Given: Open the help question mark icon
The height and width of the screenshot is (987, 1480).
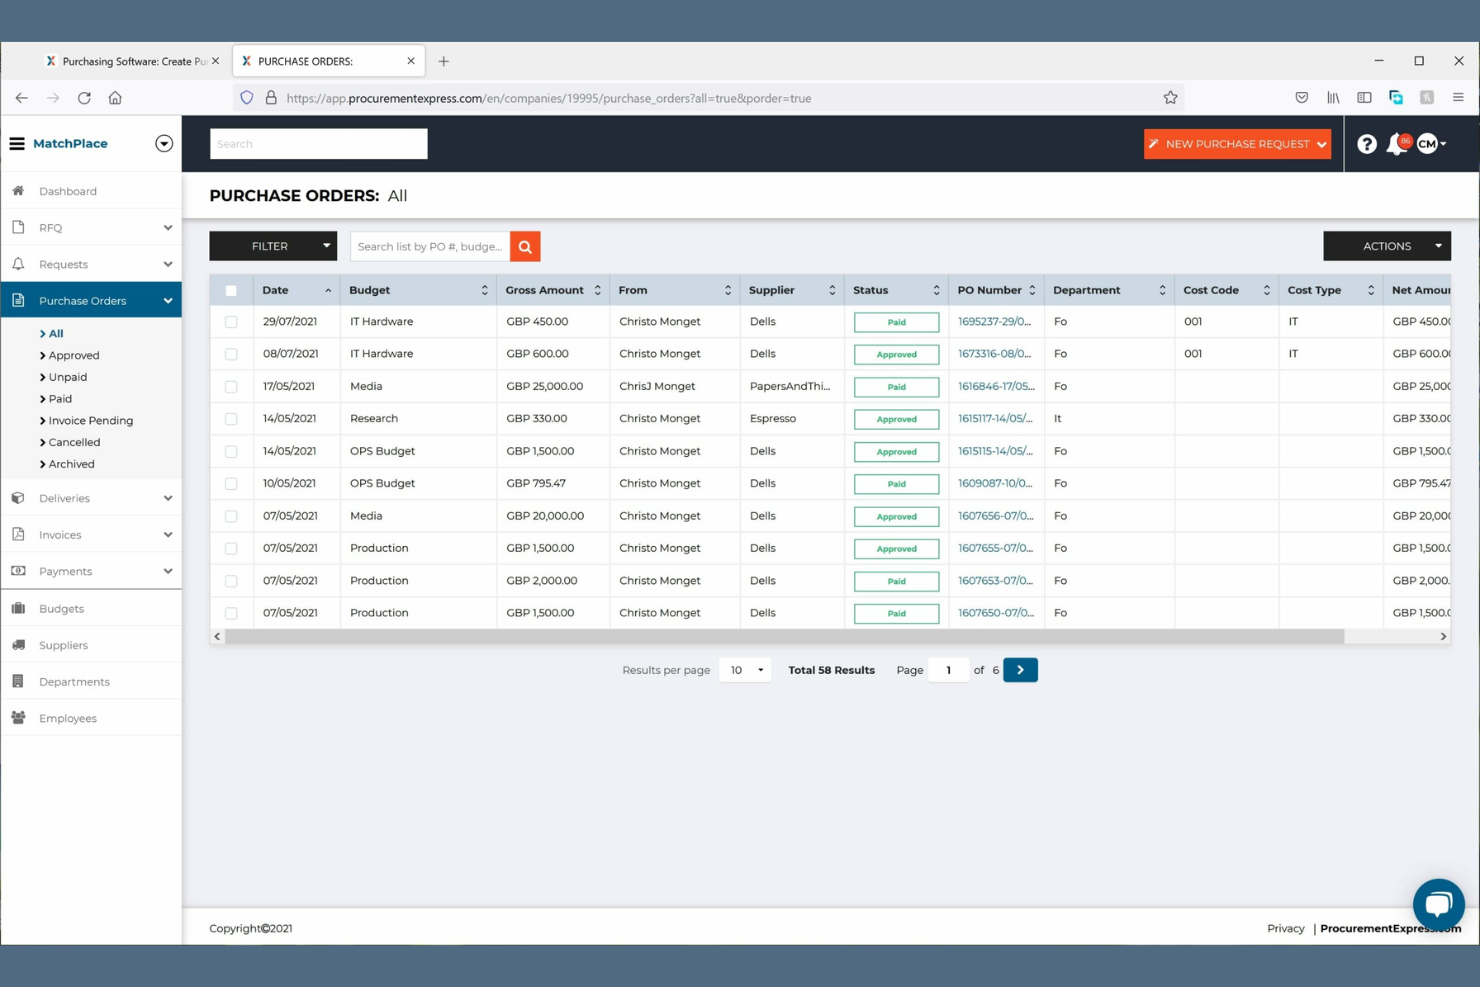Looking at the screenshot, I should tap(1366, 144).
